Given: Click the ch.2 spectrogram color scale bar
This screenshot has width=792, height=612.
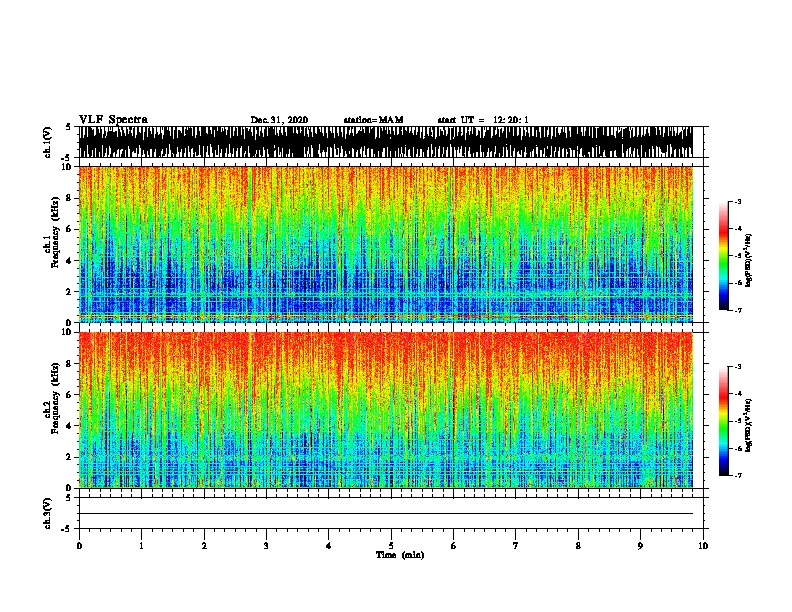Looking at the screenshot, I should tap(724, 421).
